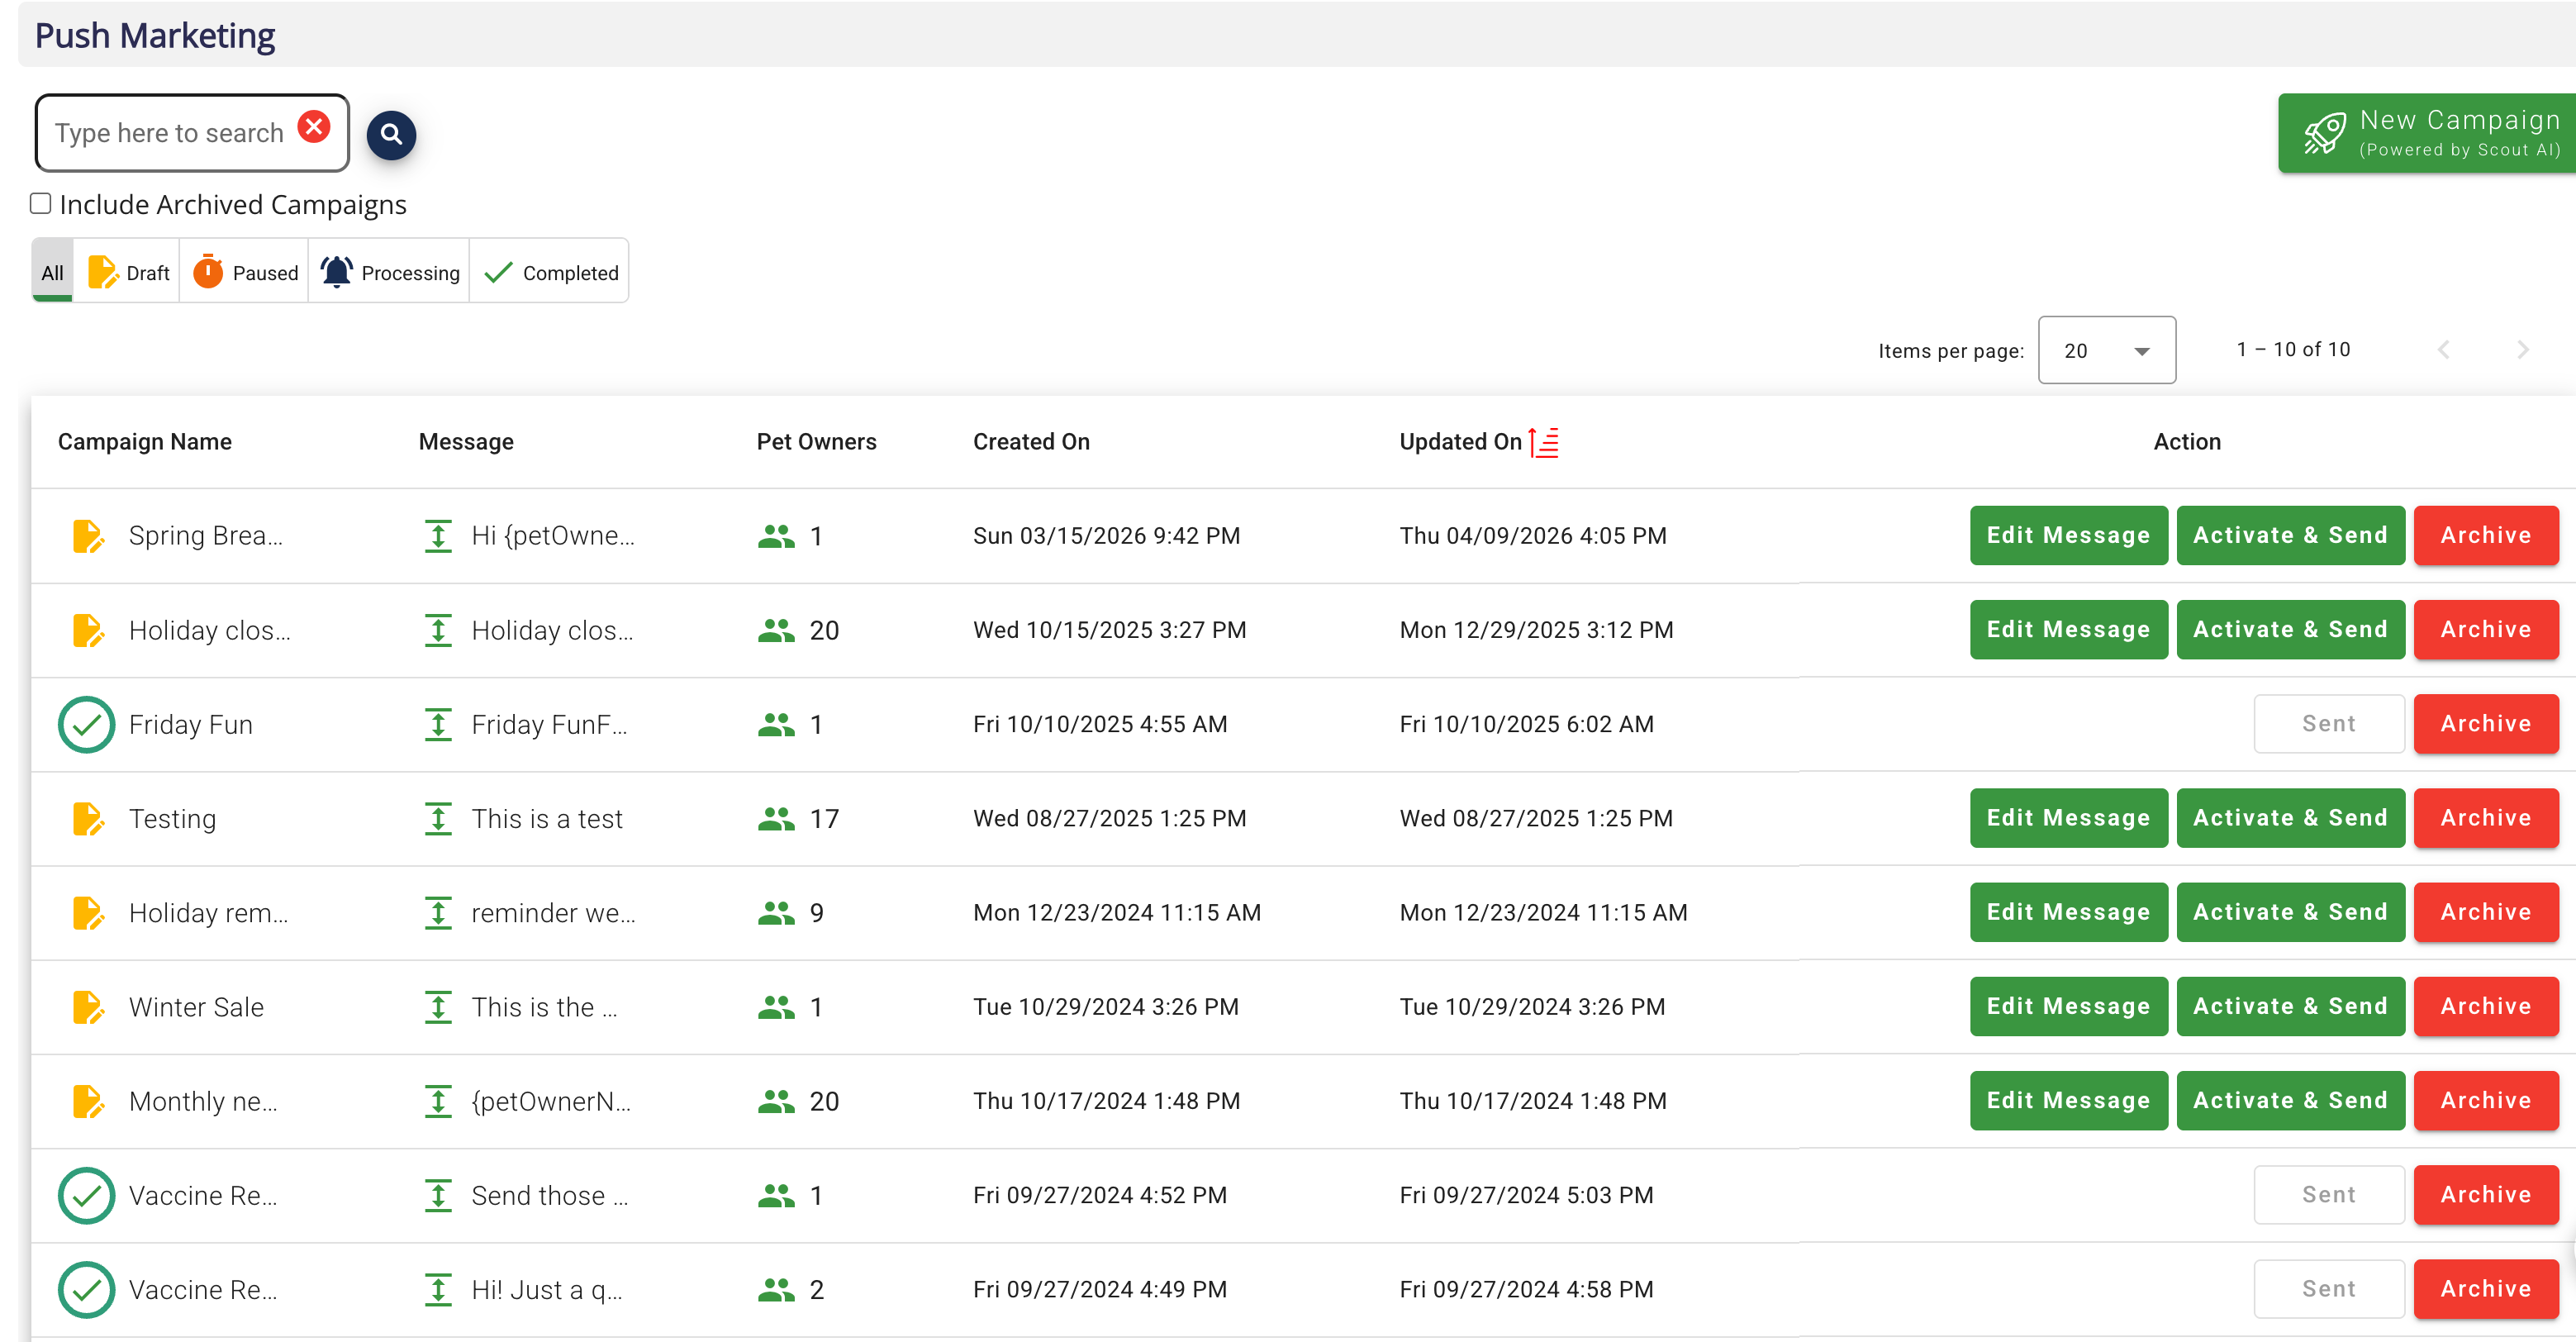Archive the Friday Fun campaign
2576x1342 pixels.
[x=2485, y=724]
